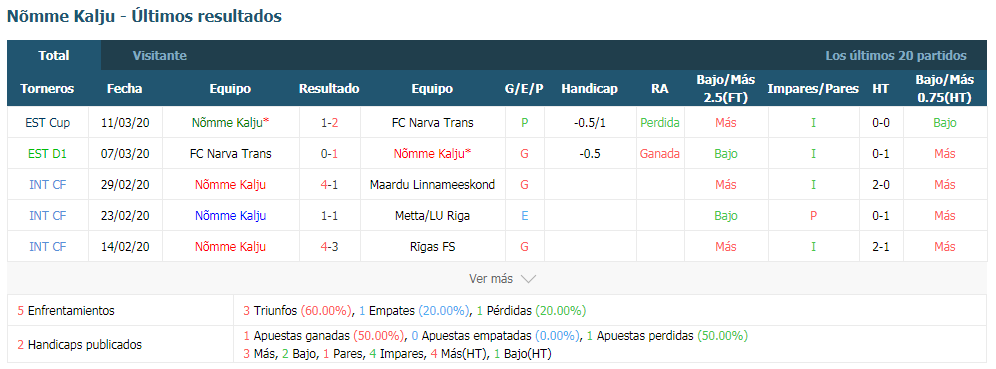996x369 pixels.
Task: Click Nõmme Kalju in the 23/02/20 row
Action: click(x=230, y=216)
